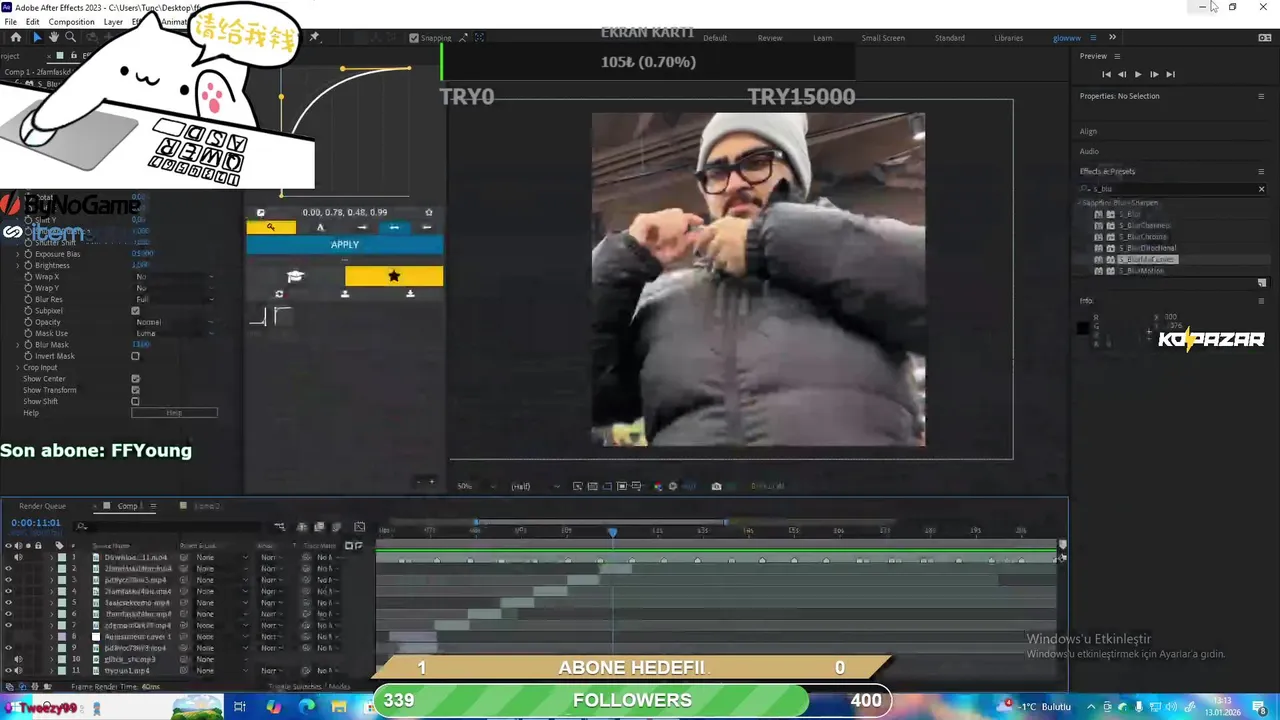
Task: Click the refresh icon in Flow panel
Action: tap(279, 294)
